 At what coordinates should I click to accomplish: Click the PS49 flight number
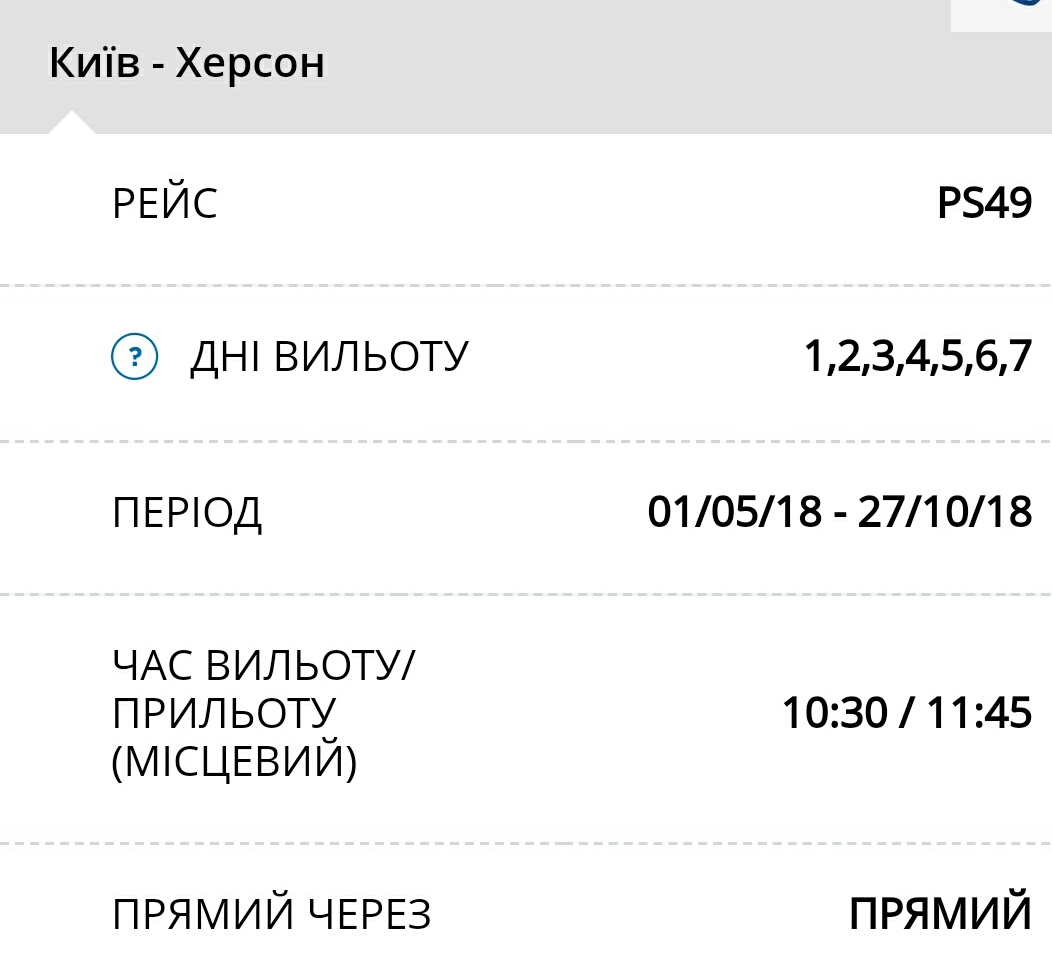[984, 205]
